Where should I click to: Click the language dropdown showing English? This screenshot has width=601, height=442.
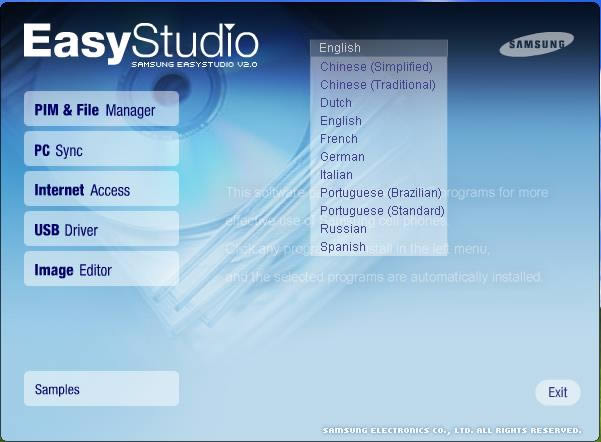[x=379, y=48]
